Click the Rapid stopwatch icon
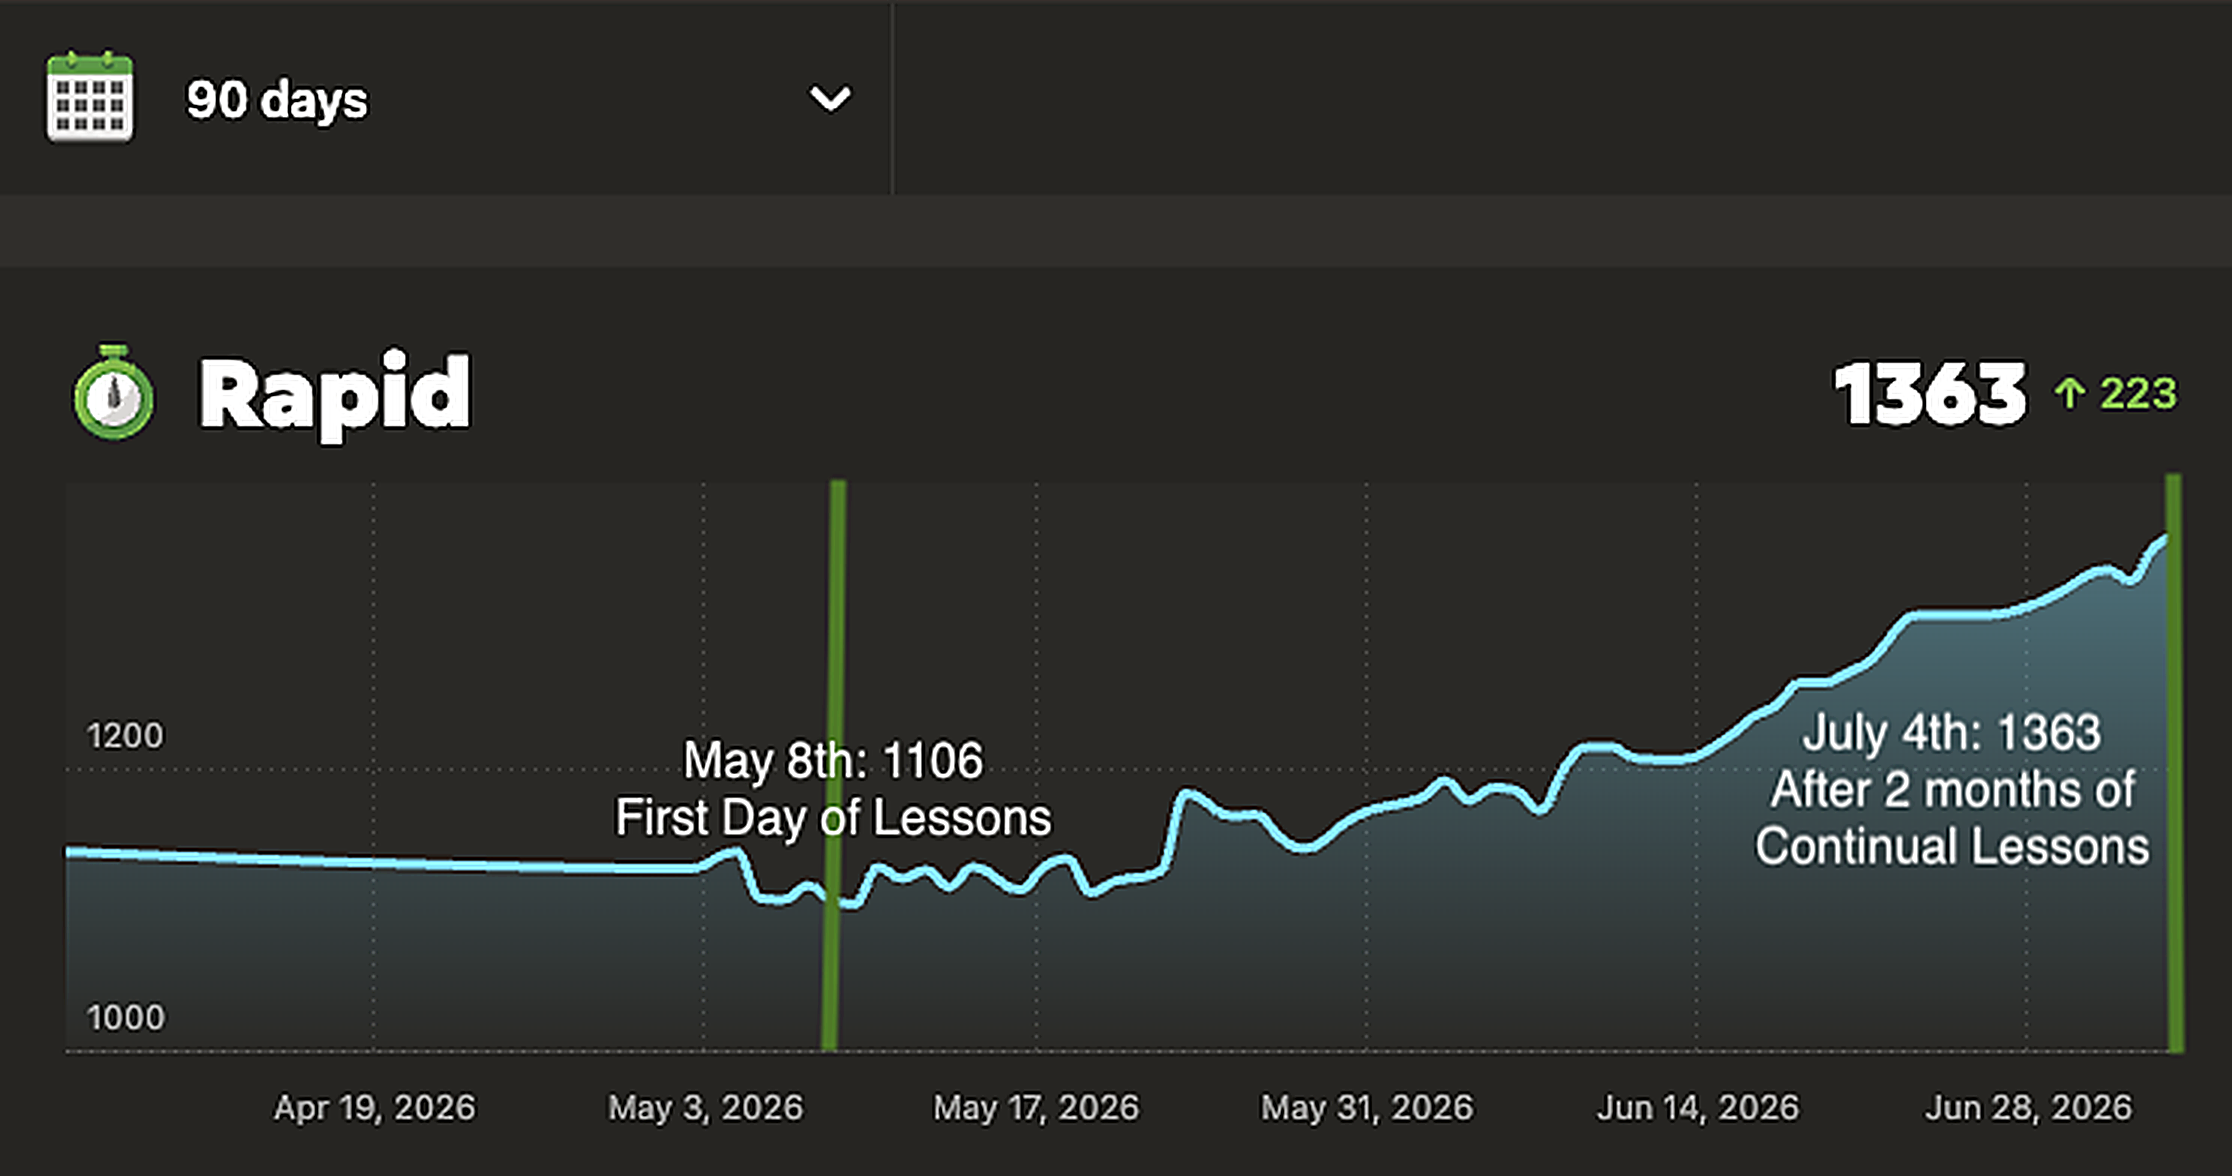This screenshot has width=2232, height=1176. click(114, 392)
